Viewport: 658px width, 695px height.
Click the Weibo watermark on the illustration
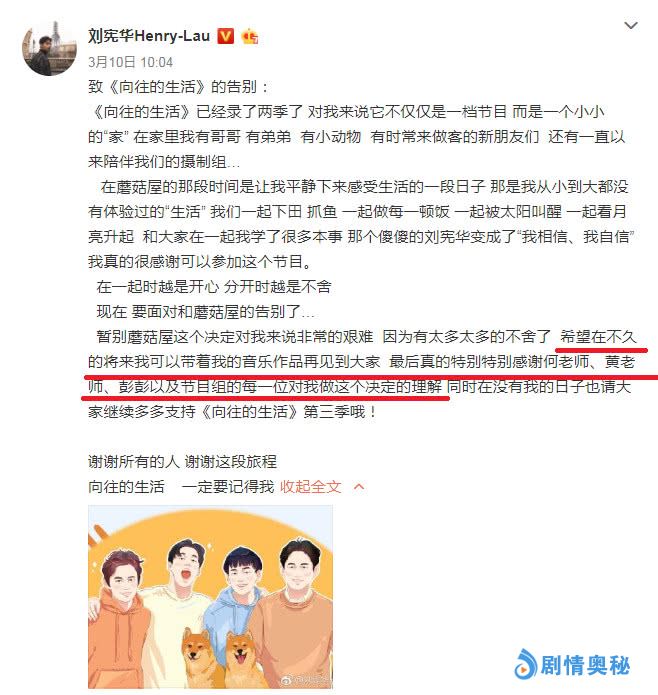pyautogui.click(x=308, y=678)
